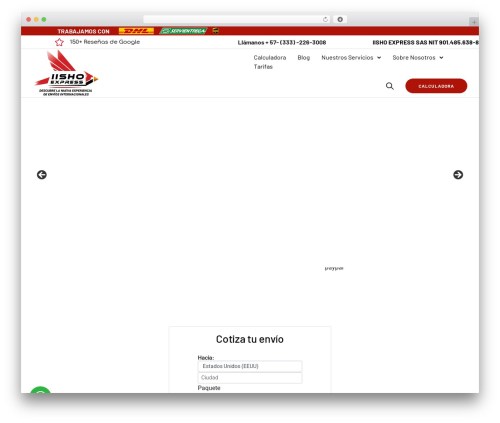Open the green WhatsApp chat bubble
Viewport: 500px width, 423px height.
pos(40,390)
